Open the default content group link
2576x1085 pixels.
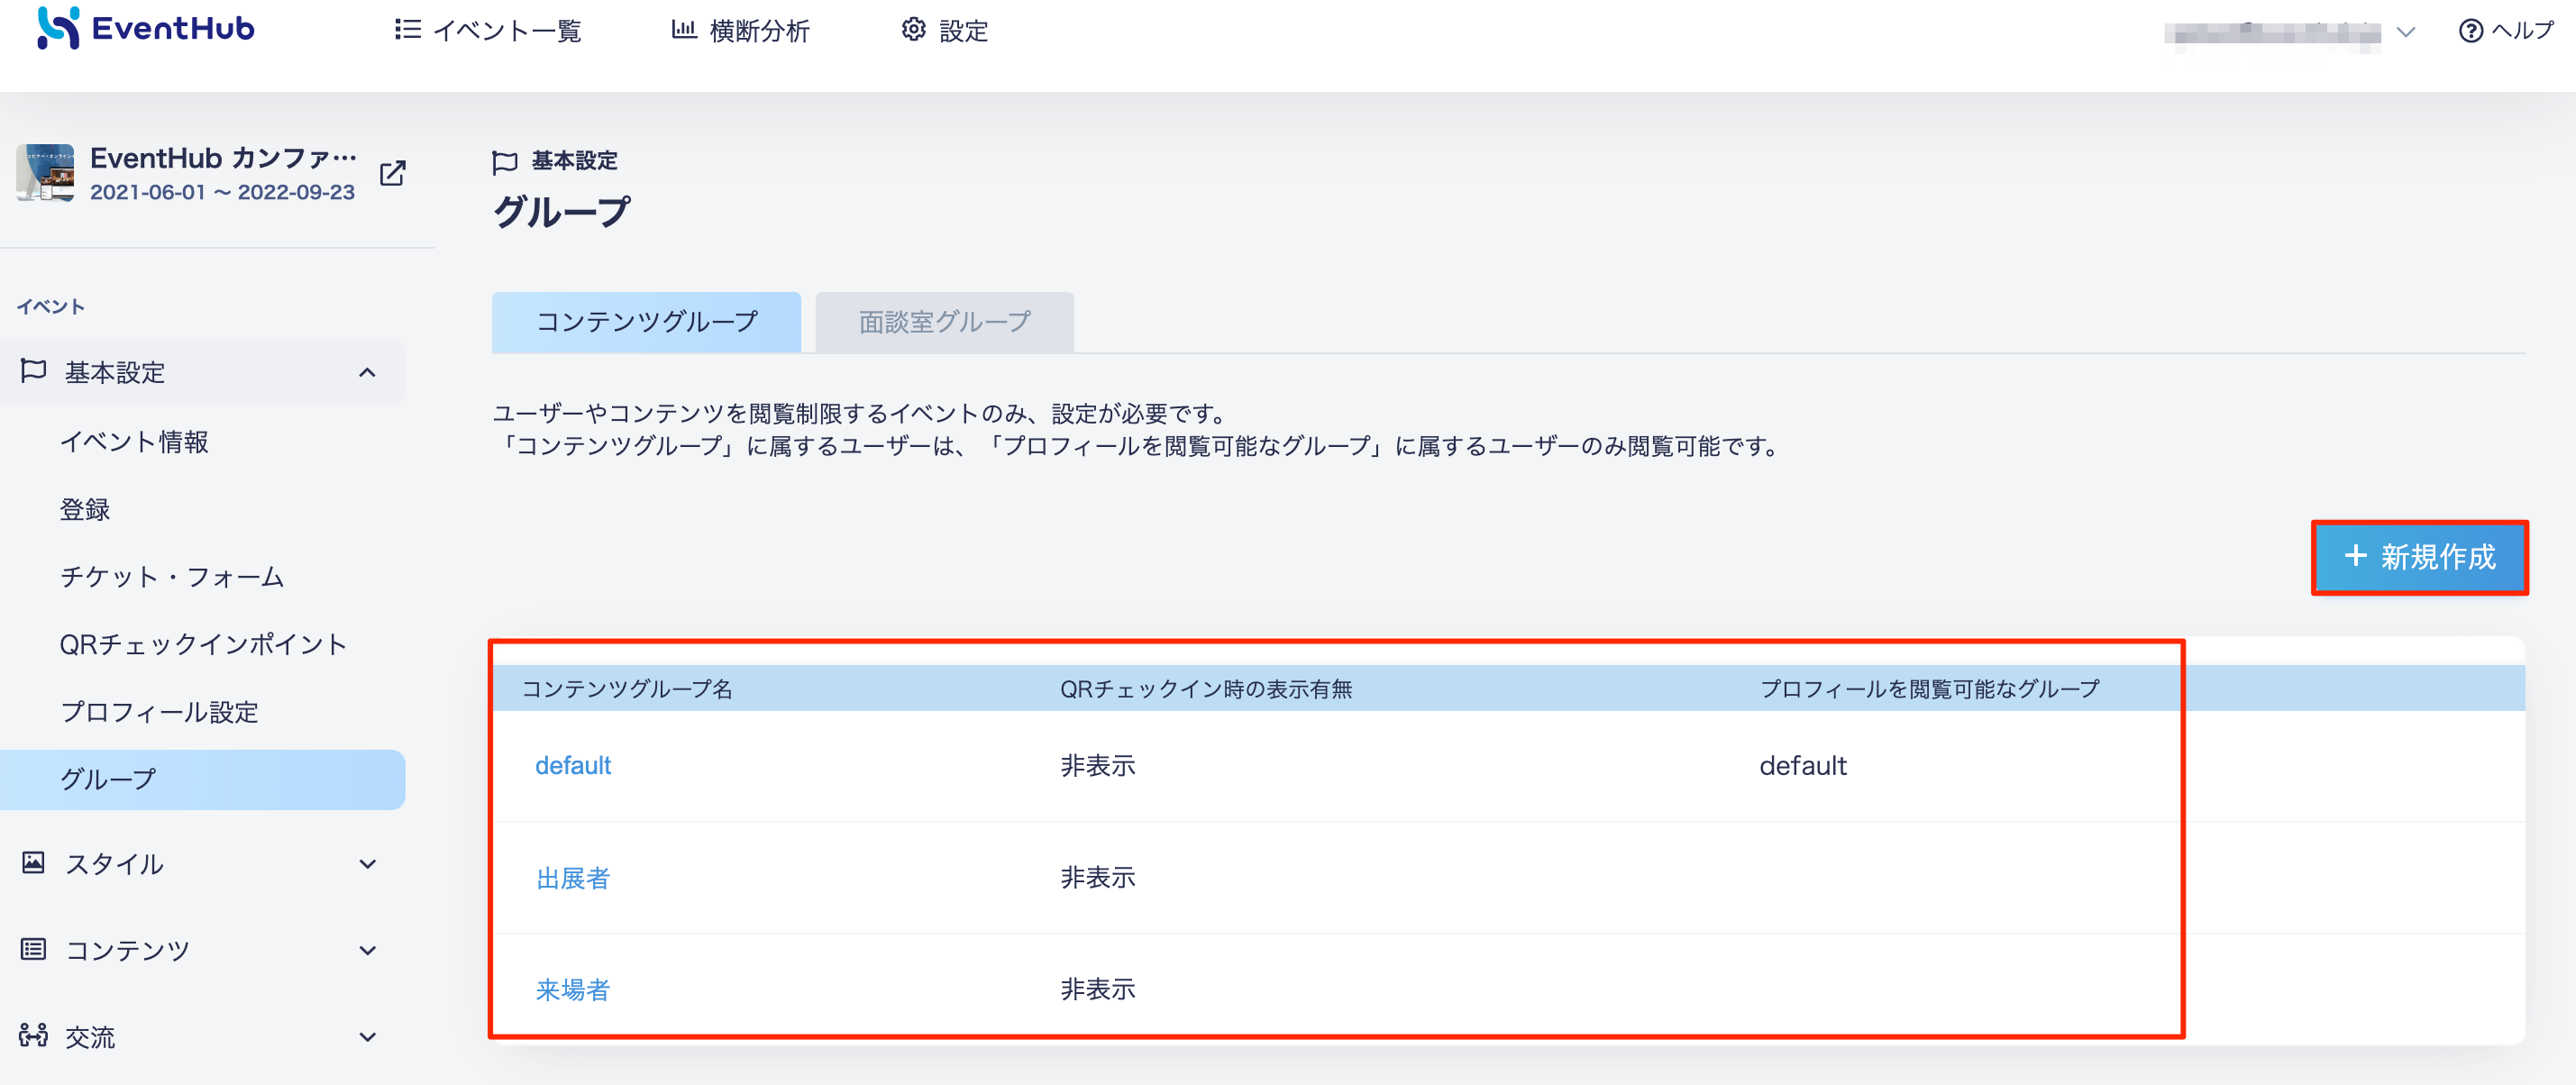coord(573,766)
